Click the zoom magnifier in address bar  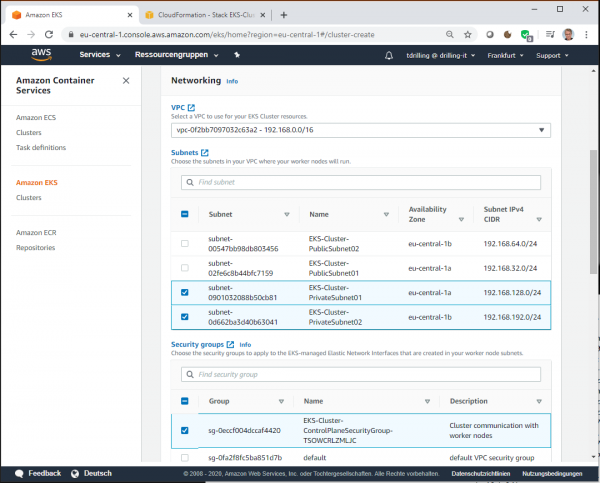click(x=450, y=34)
